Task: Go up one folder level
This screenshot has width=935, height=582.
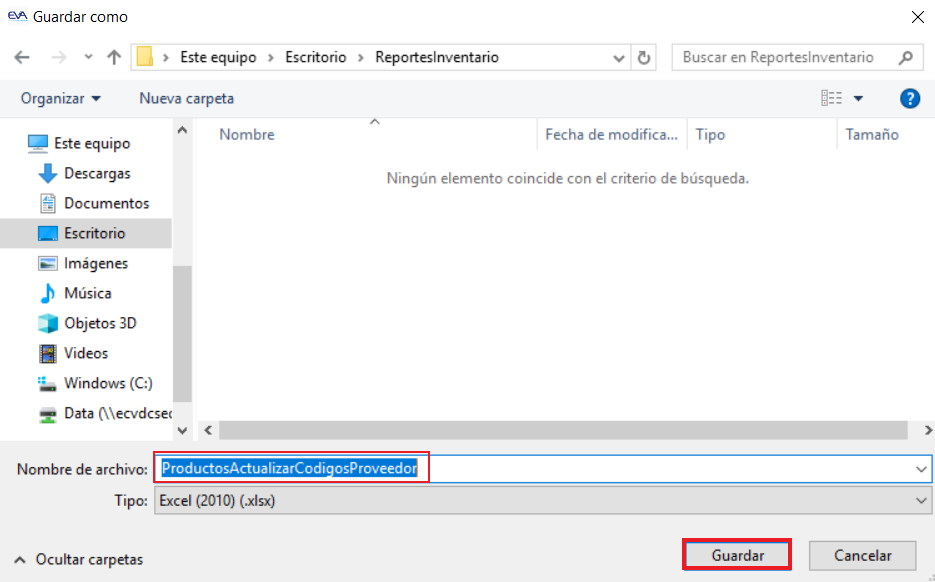Action: pyautogui.click(x=113, y=57)
